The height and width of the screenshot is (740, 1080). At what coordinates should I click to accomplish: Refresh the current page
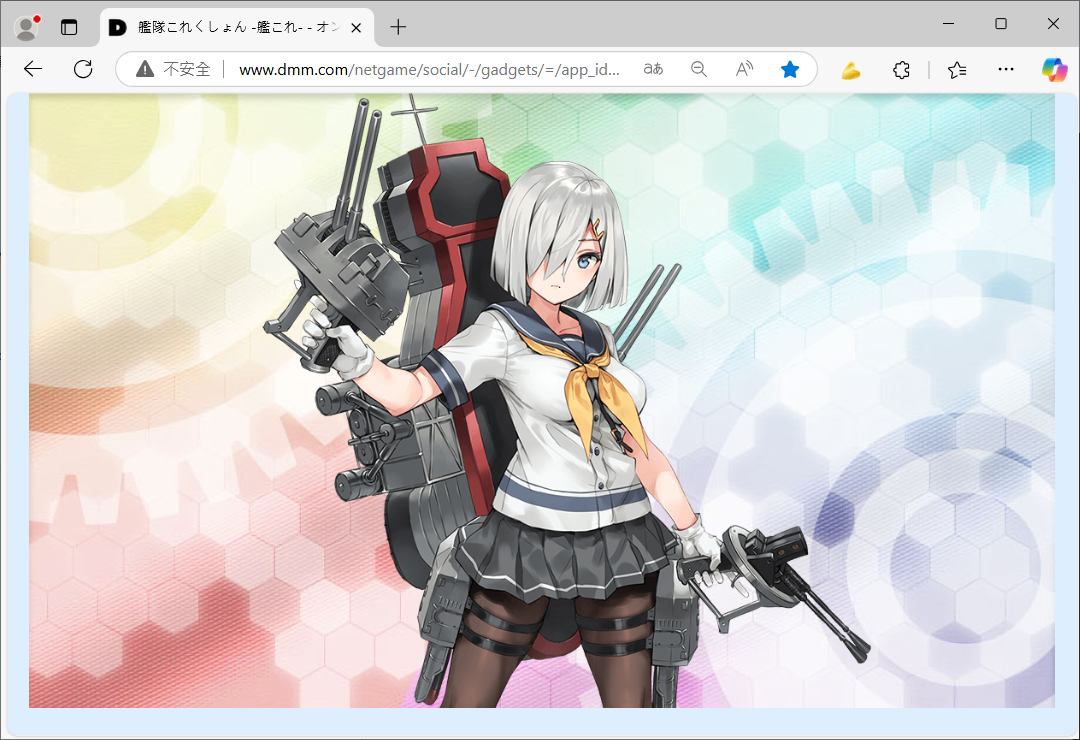(x=83, y=69)
